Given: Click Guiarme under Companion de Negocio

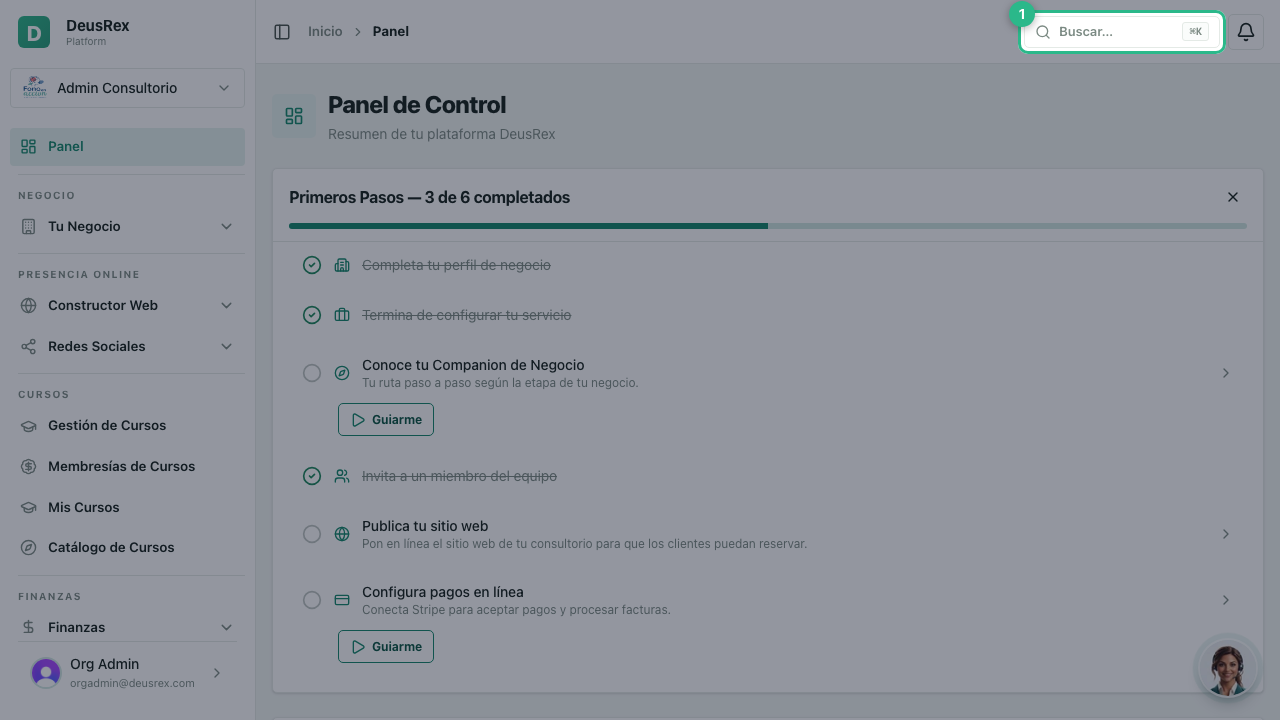Looking at the screenshot, I should [x=386, y=419].
